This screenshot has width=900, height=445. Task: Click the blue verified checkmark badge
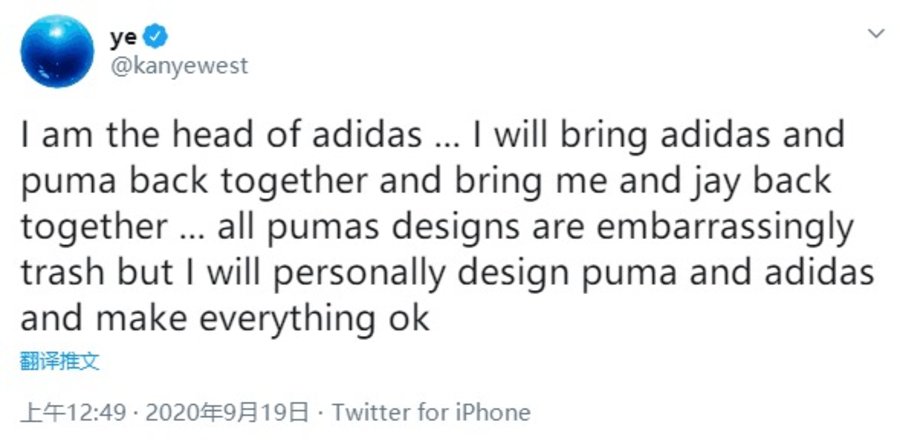coord(157,38)
